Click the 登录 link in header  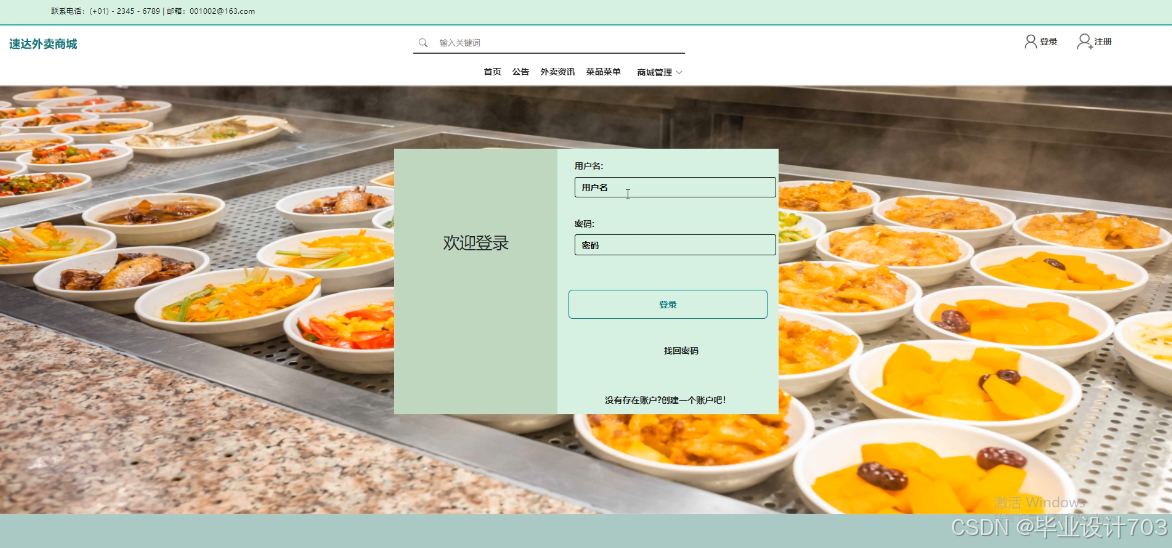pos(1049,42)
